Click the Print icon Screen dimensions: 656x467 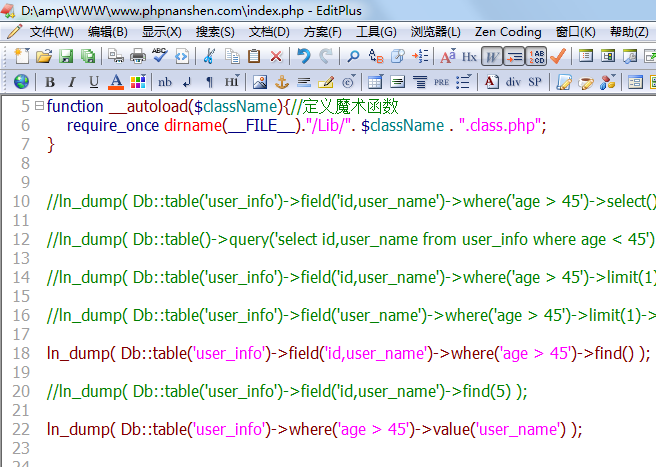(138, 56)
